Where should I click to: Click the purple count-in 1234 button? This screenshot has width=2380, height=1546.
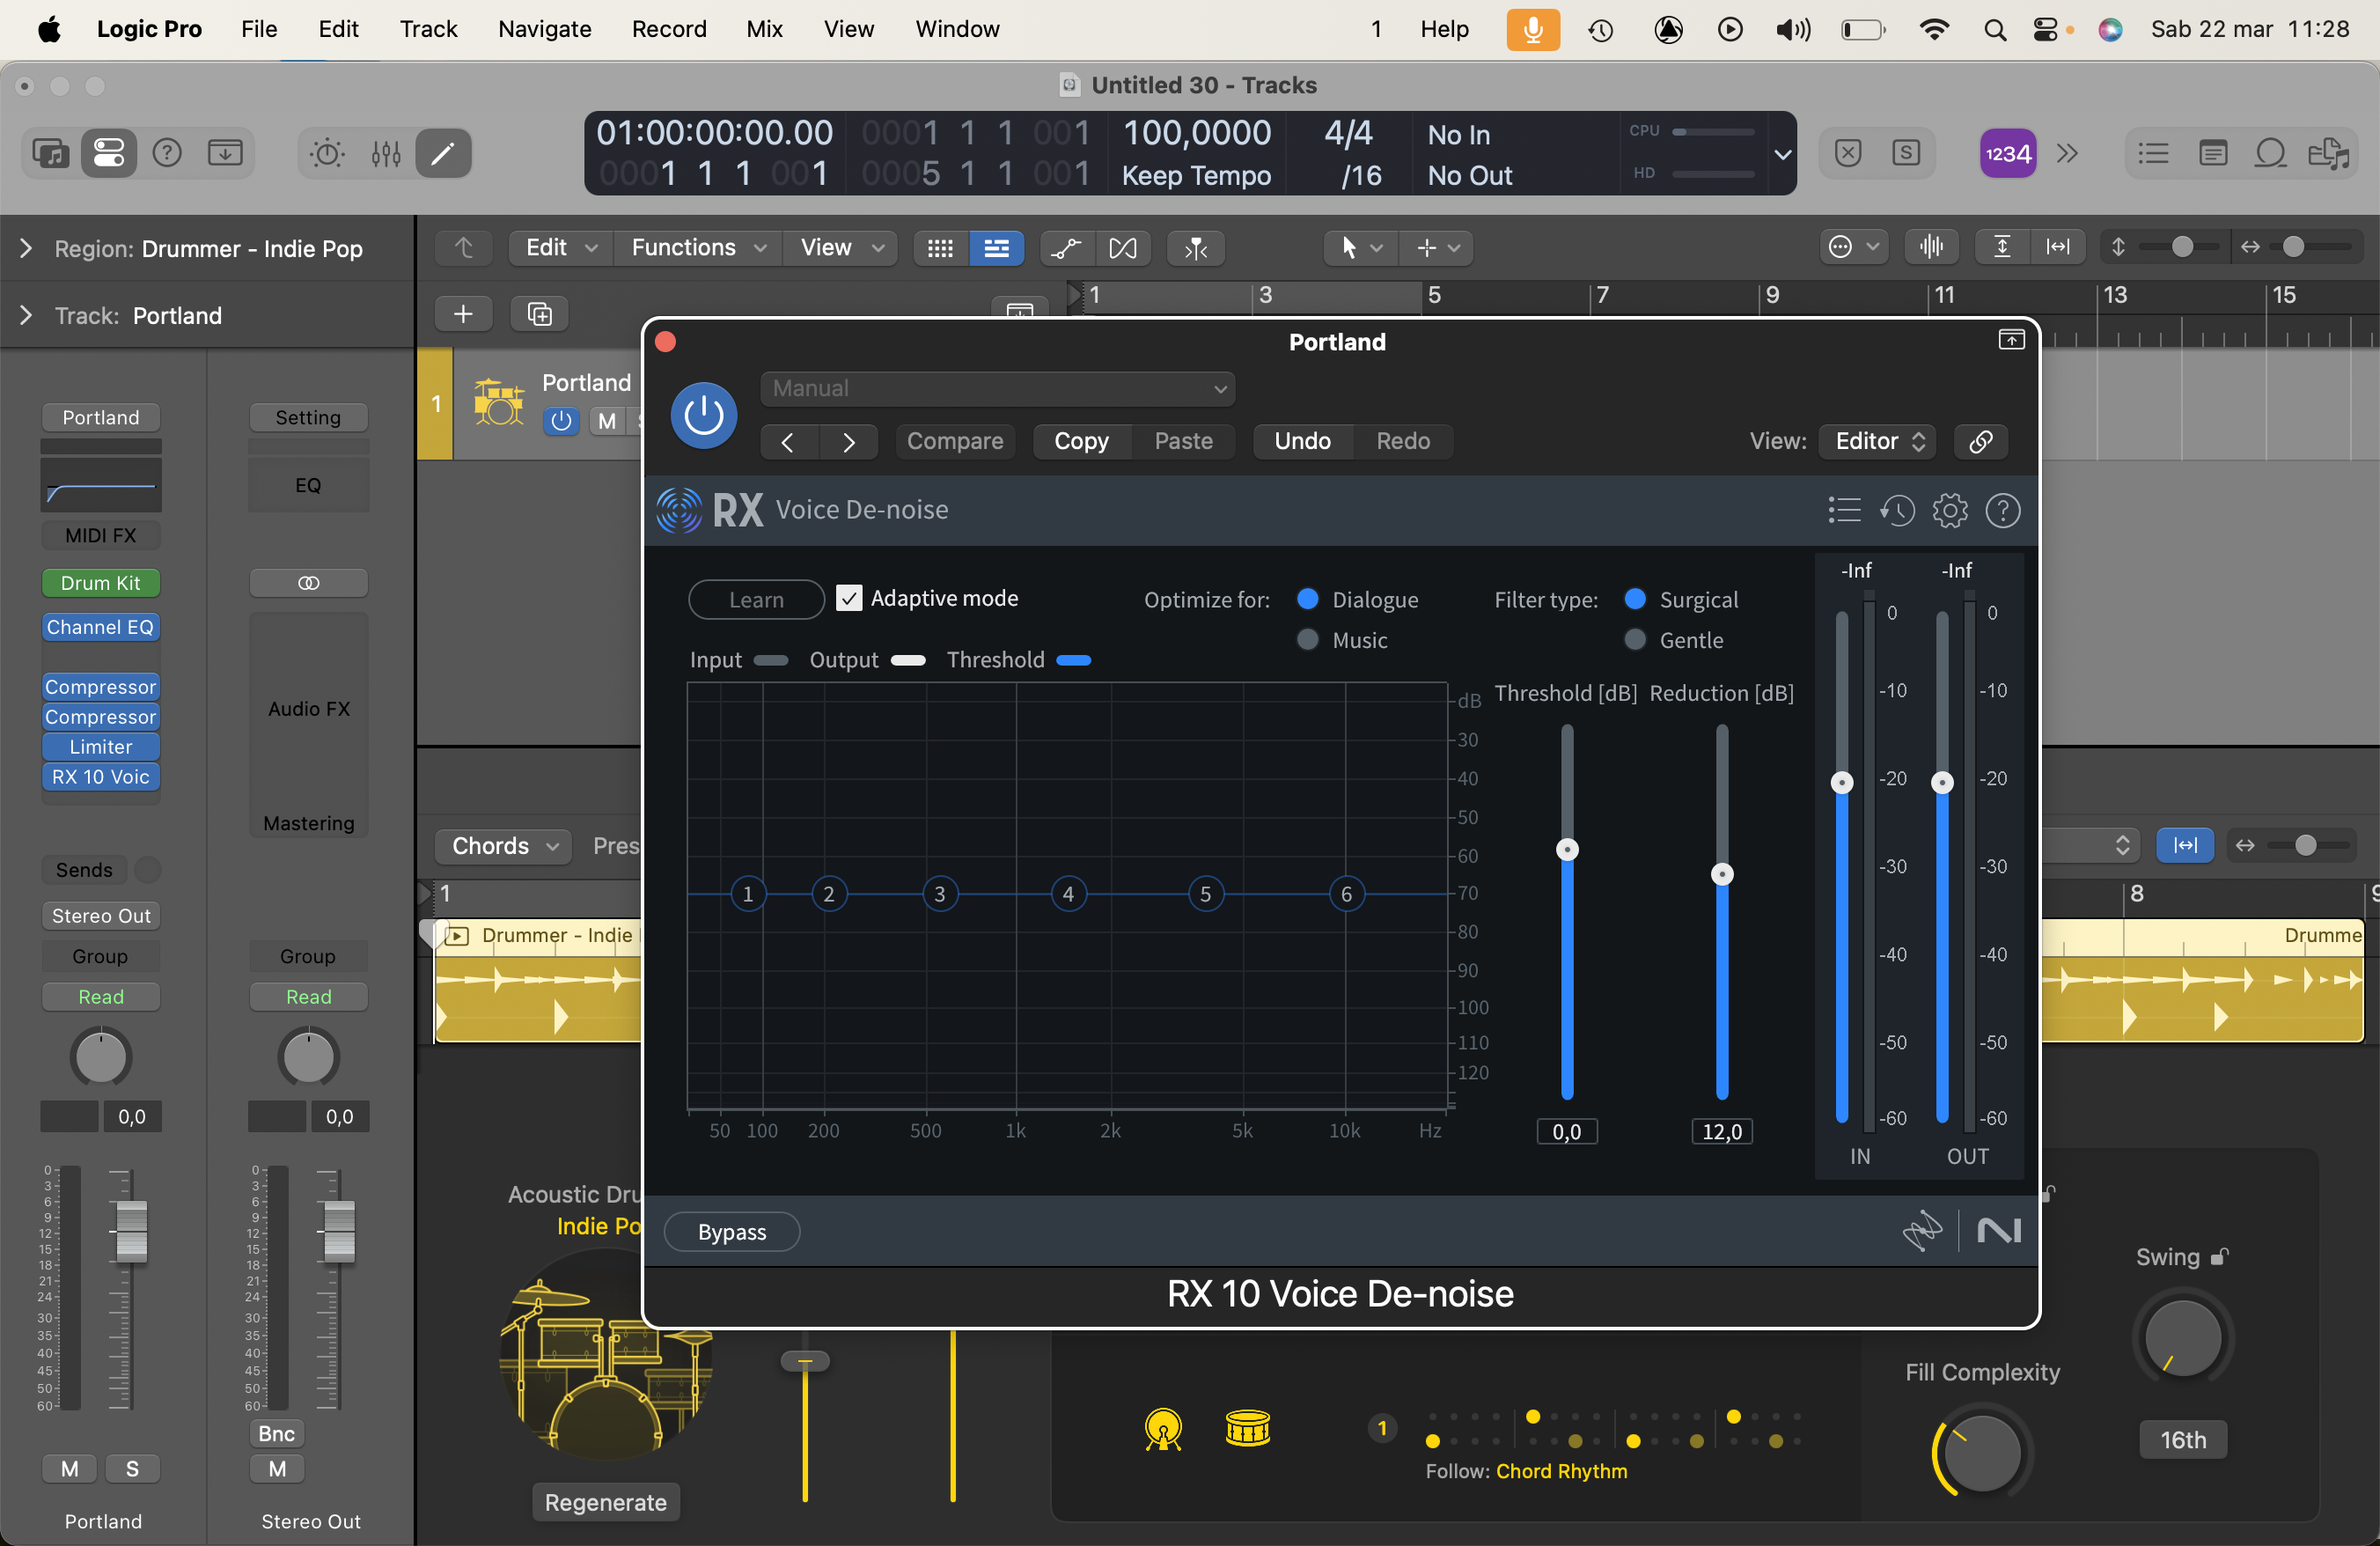tap(2007, 153)
